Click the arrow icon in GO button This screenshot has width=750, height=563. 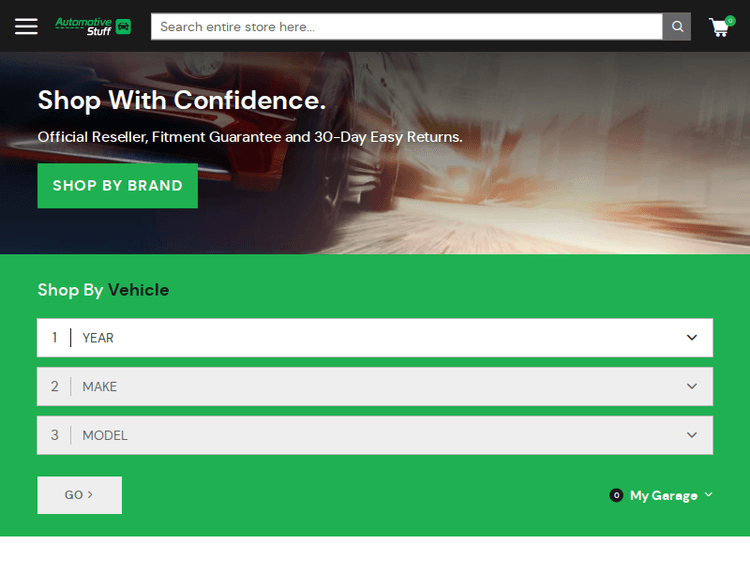pos(90,495)
